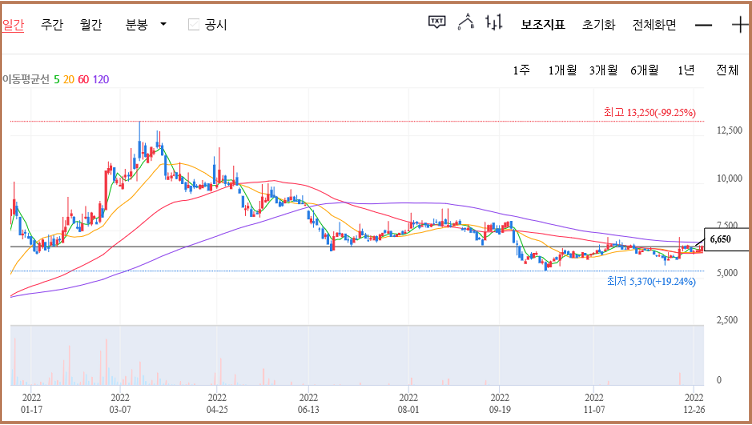This screenshot has width=752, height=425.
Task: Switch to the 월간 monthly tab
Action: click(91, 24)
